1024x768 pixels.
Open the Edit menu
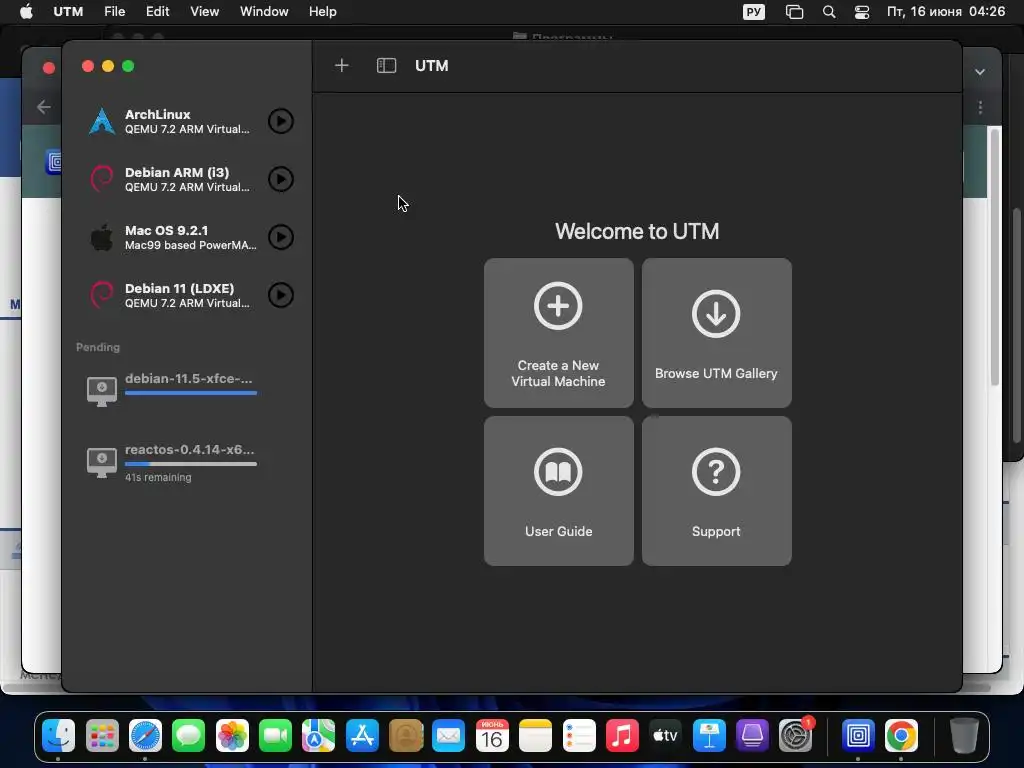point(157,12)
